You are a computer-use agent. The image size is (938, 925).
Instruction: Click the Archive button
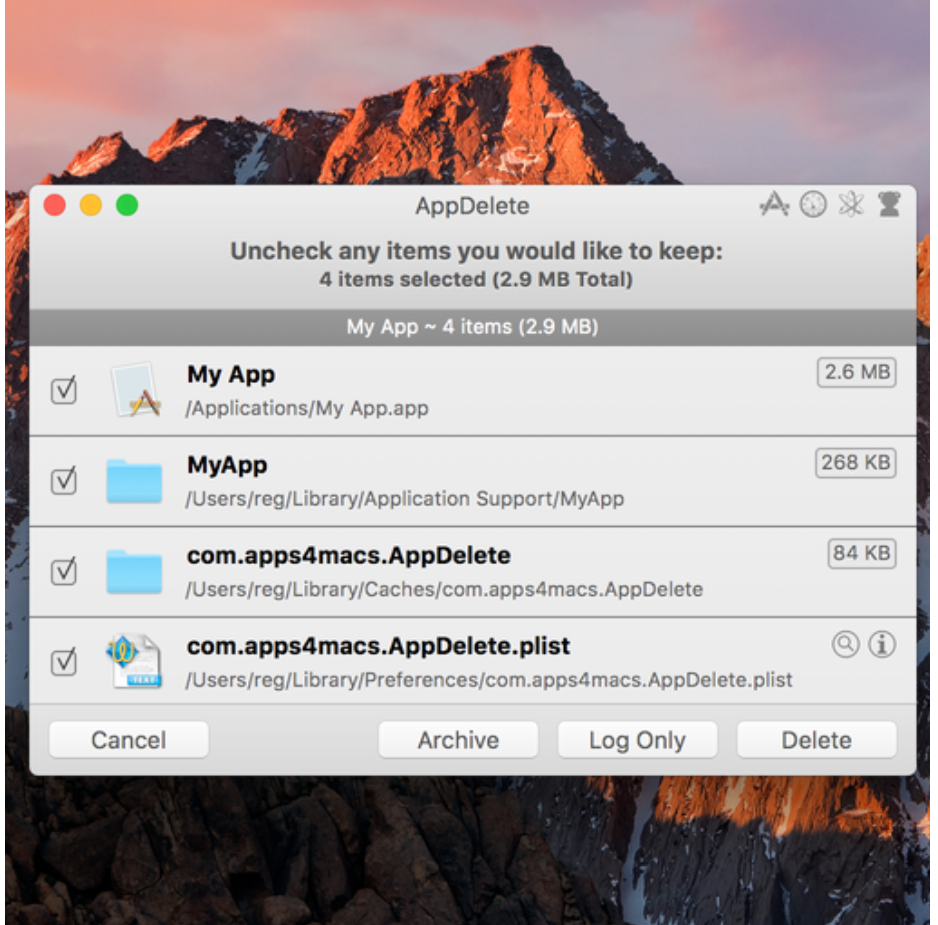pyautogui.click(x=458, y=740)
